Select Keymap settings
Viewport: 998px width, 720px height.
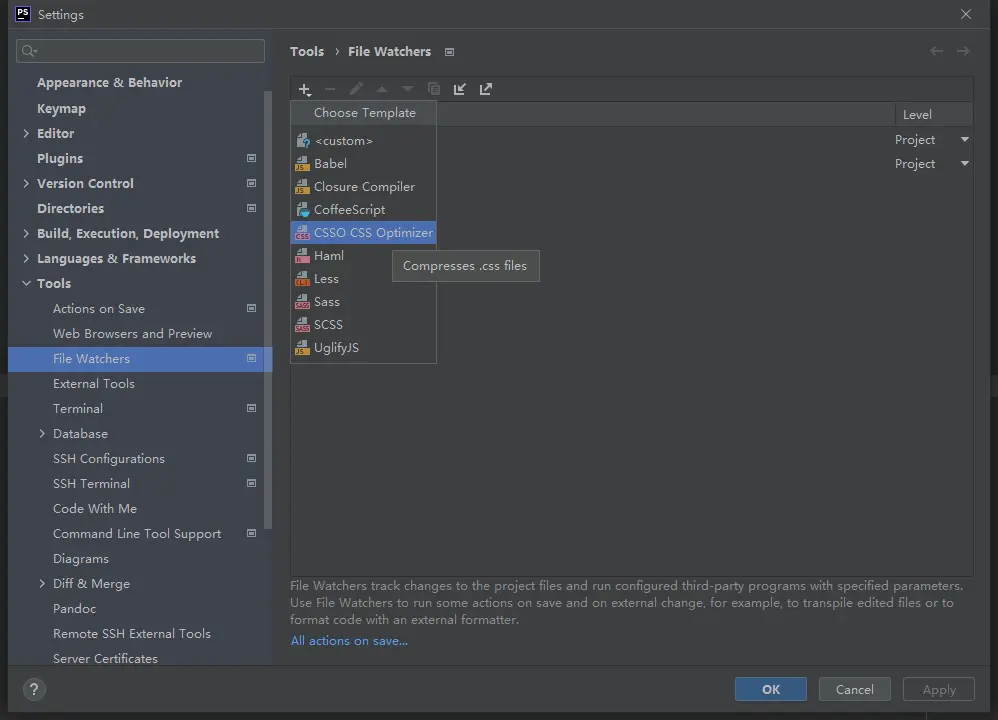(61, 108)
